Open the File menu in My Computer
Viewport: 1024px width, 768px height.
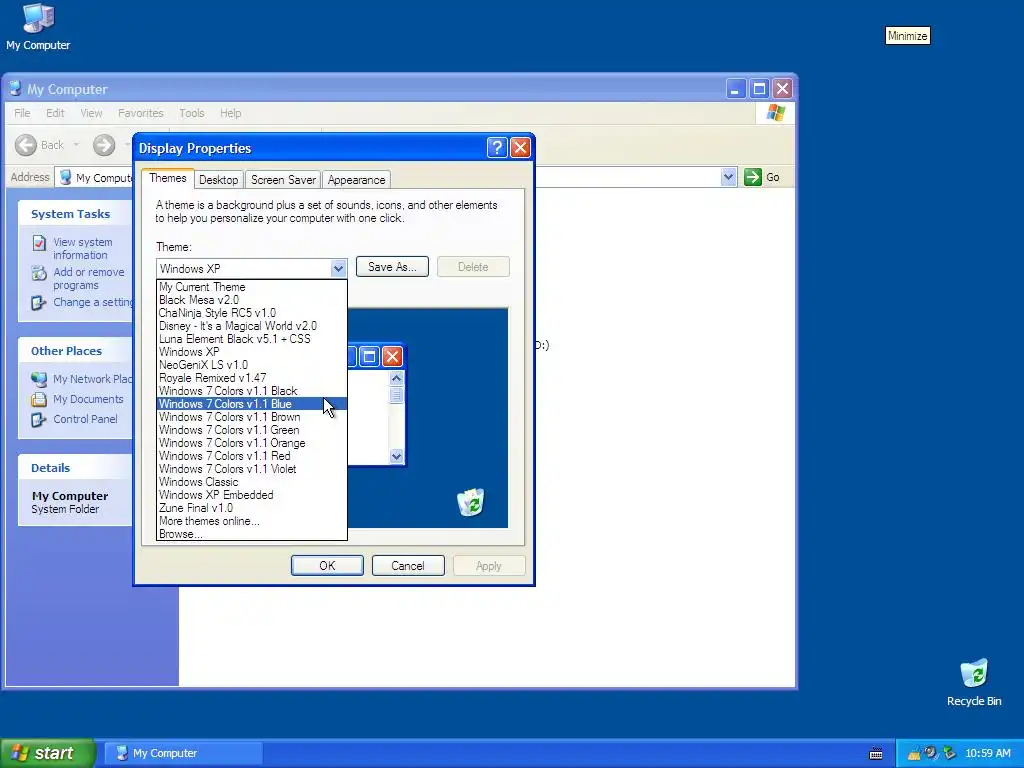(22, 113)
